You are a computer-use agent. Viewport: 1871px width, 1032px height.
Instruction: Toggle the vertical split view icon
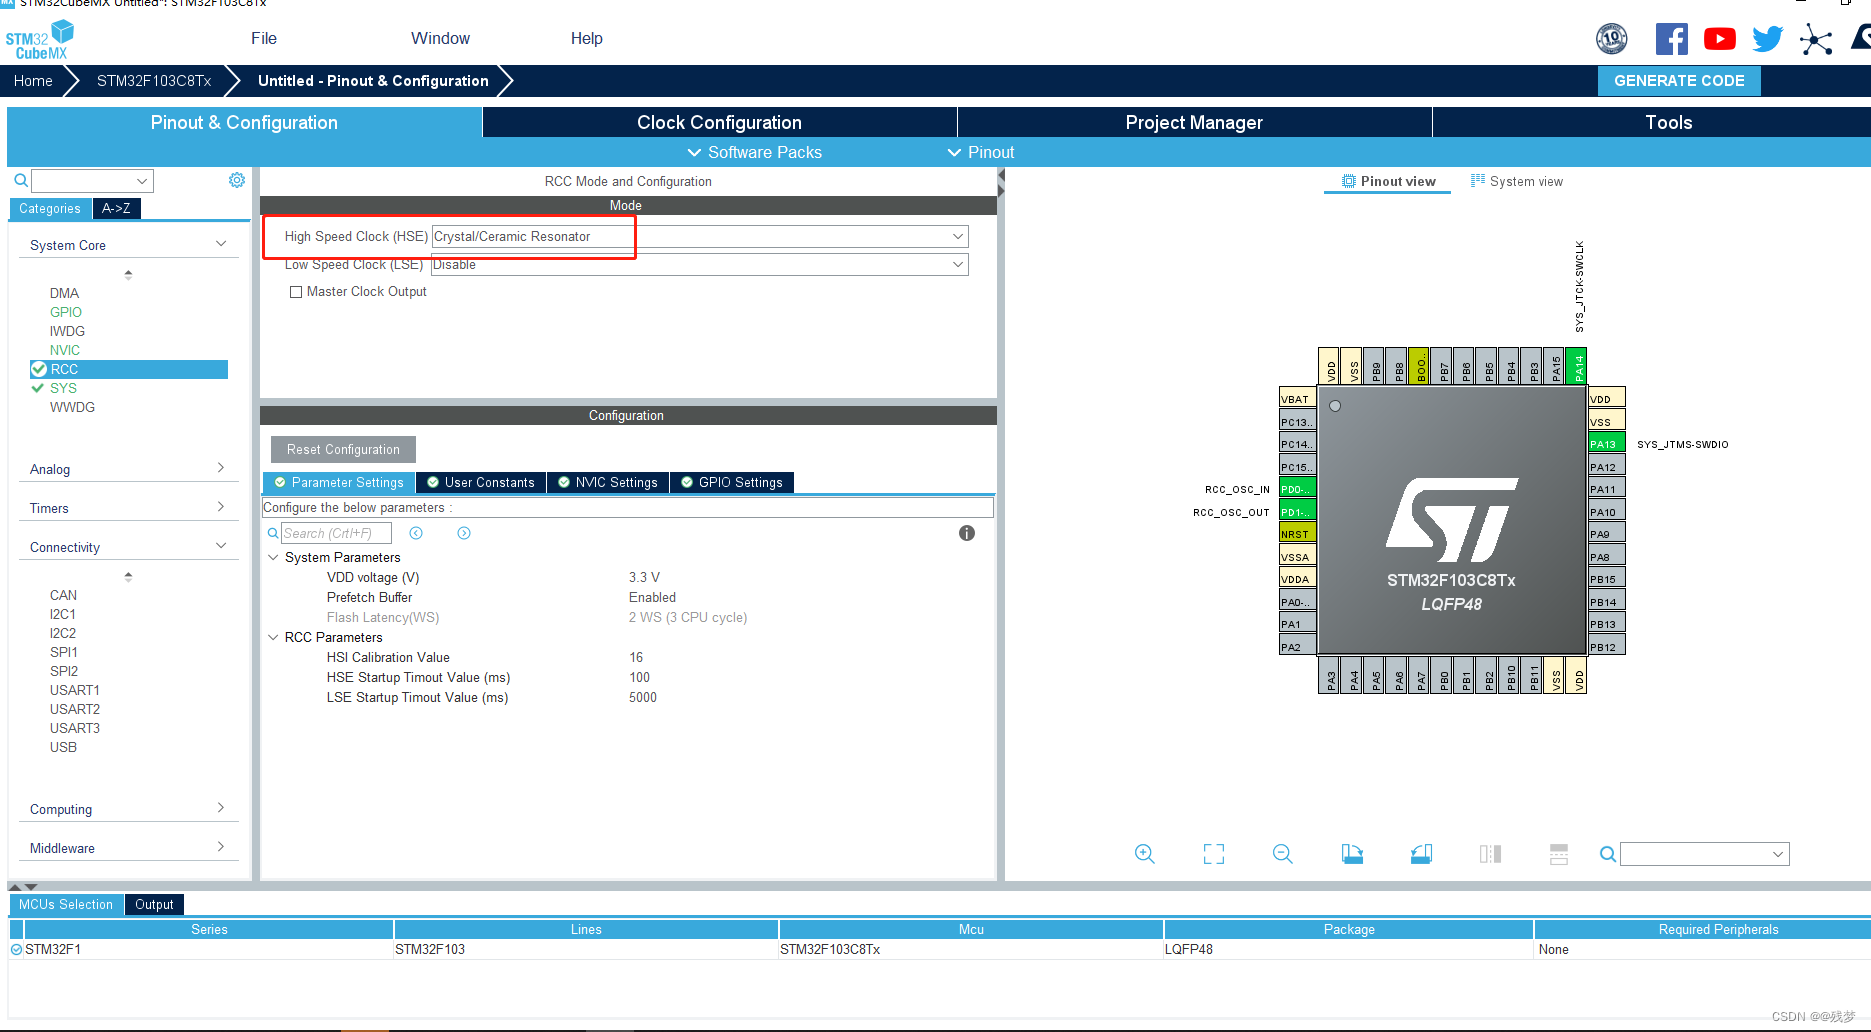(x=1490, y=854)
